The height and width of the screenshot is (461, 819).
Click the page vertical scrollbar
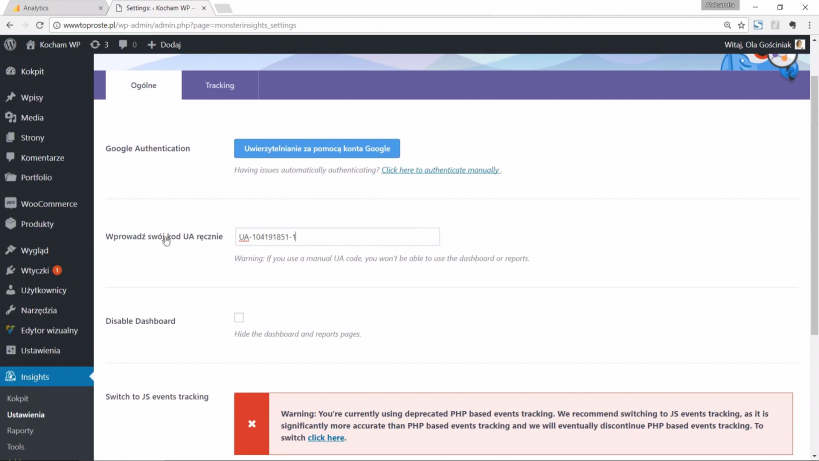814,205
